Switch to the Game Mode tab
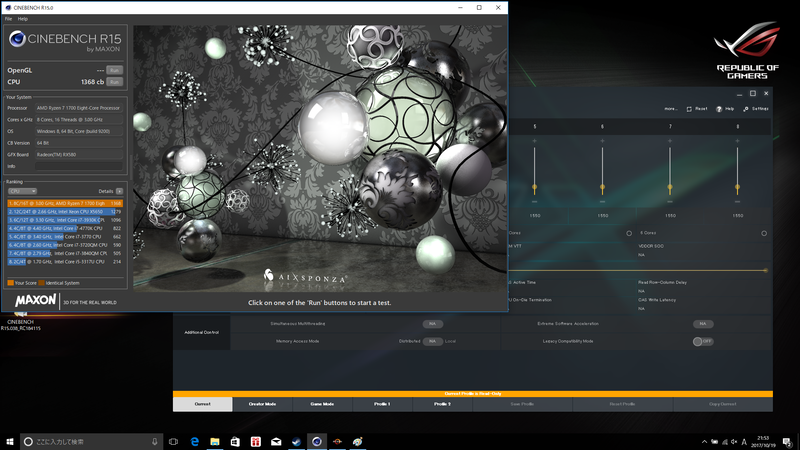 tap(322, 404)
